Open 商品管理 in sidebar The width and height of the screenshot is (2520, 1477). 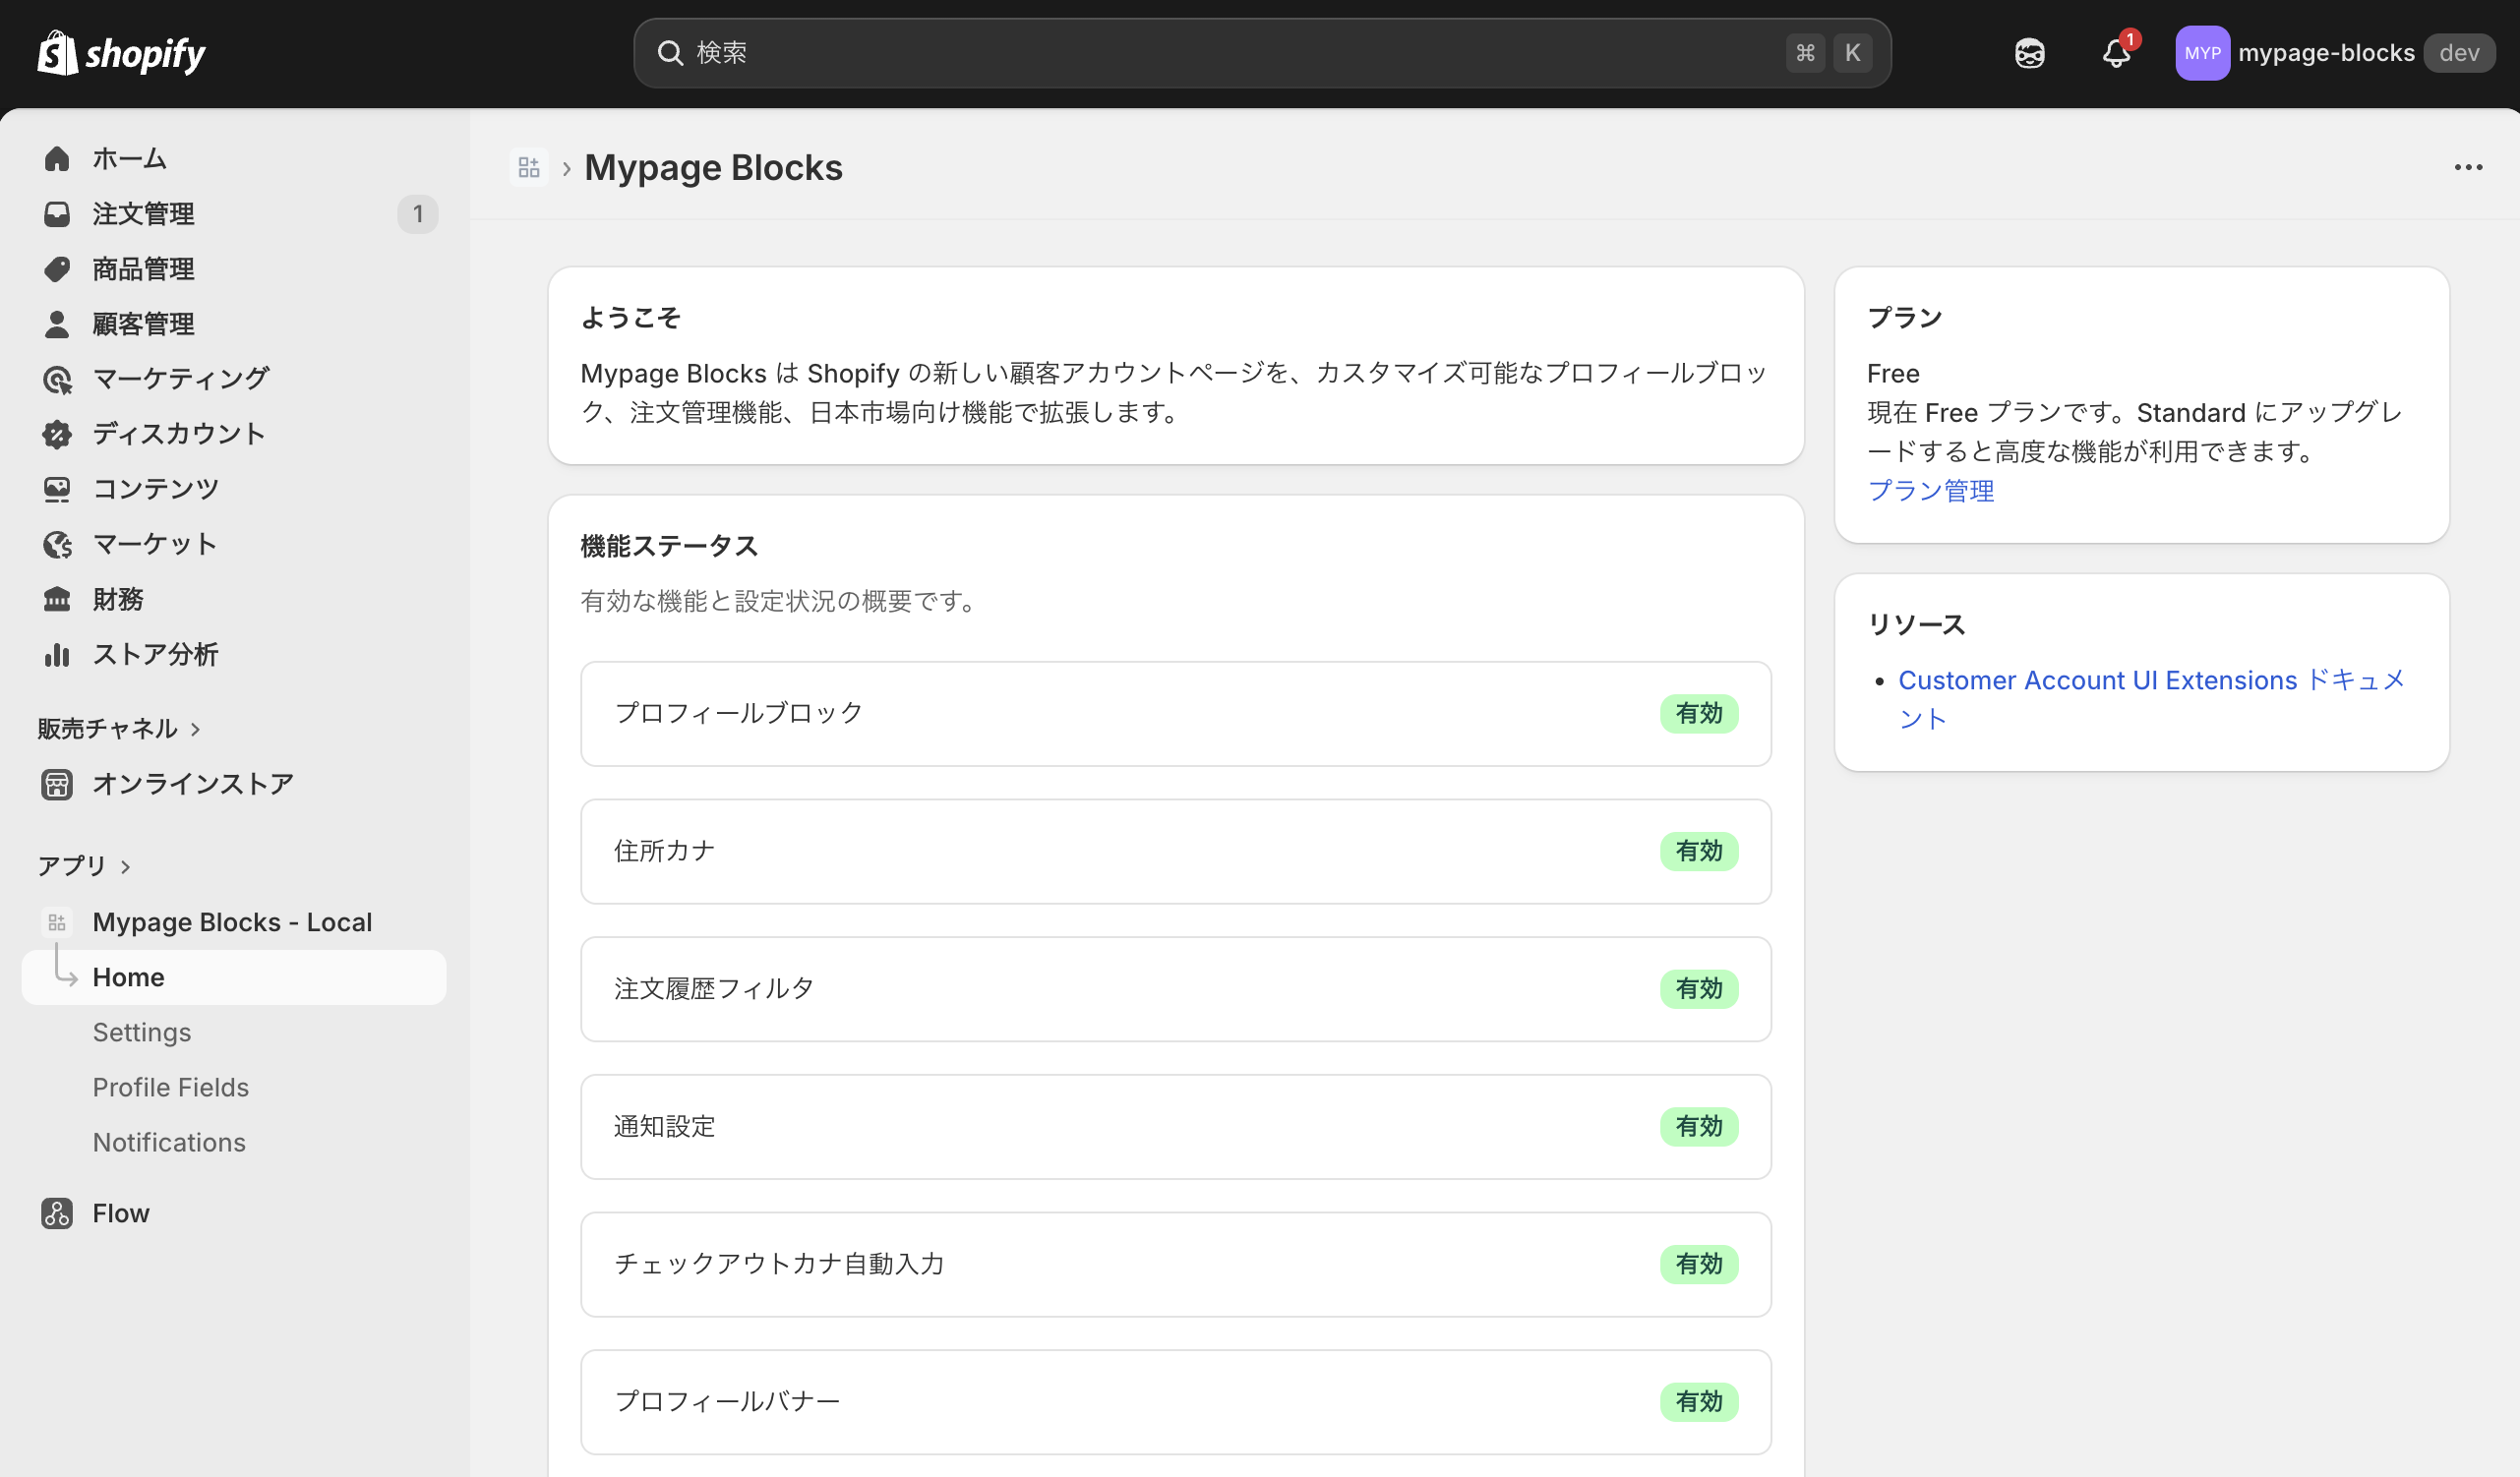click(143, 269)
